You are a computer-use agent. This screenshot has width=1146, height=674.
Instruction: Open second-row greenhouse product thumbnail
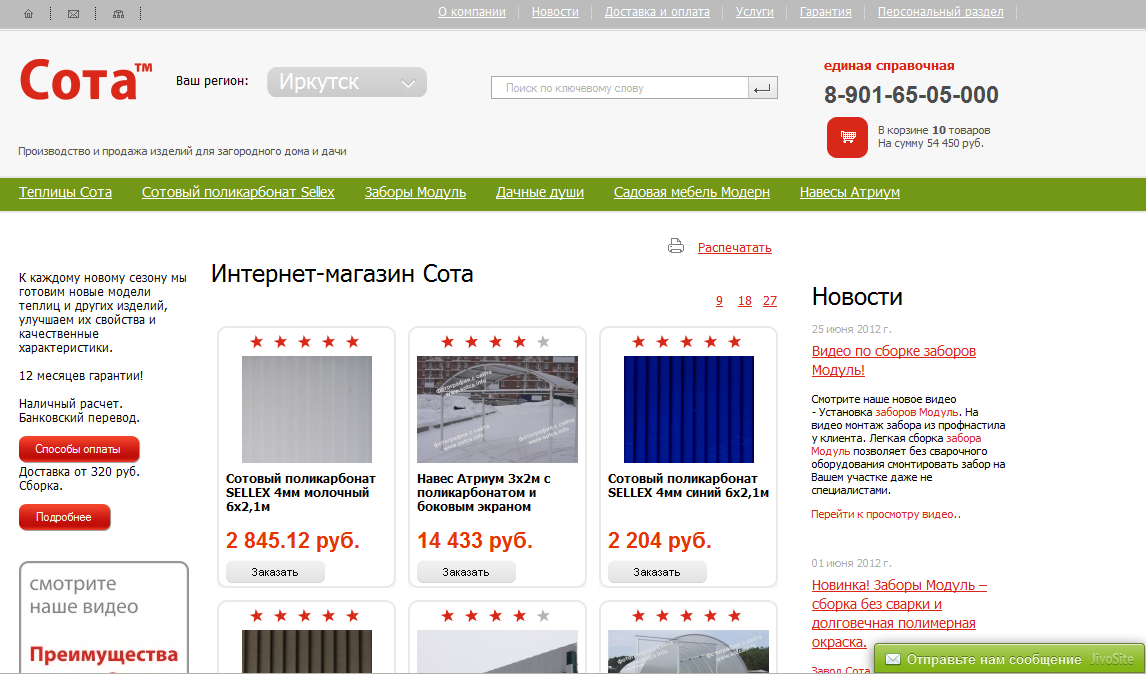[x=688, y=651]
